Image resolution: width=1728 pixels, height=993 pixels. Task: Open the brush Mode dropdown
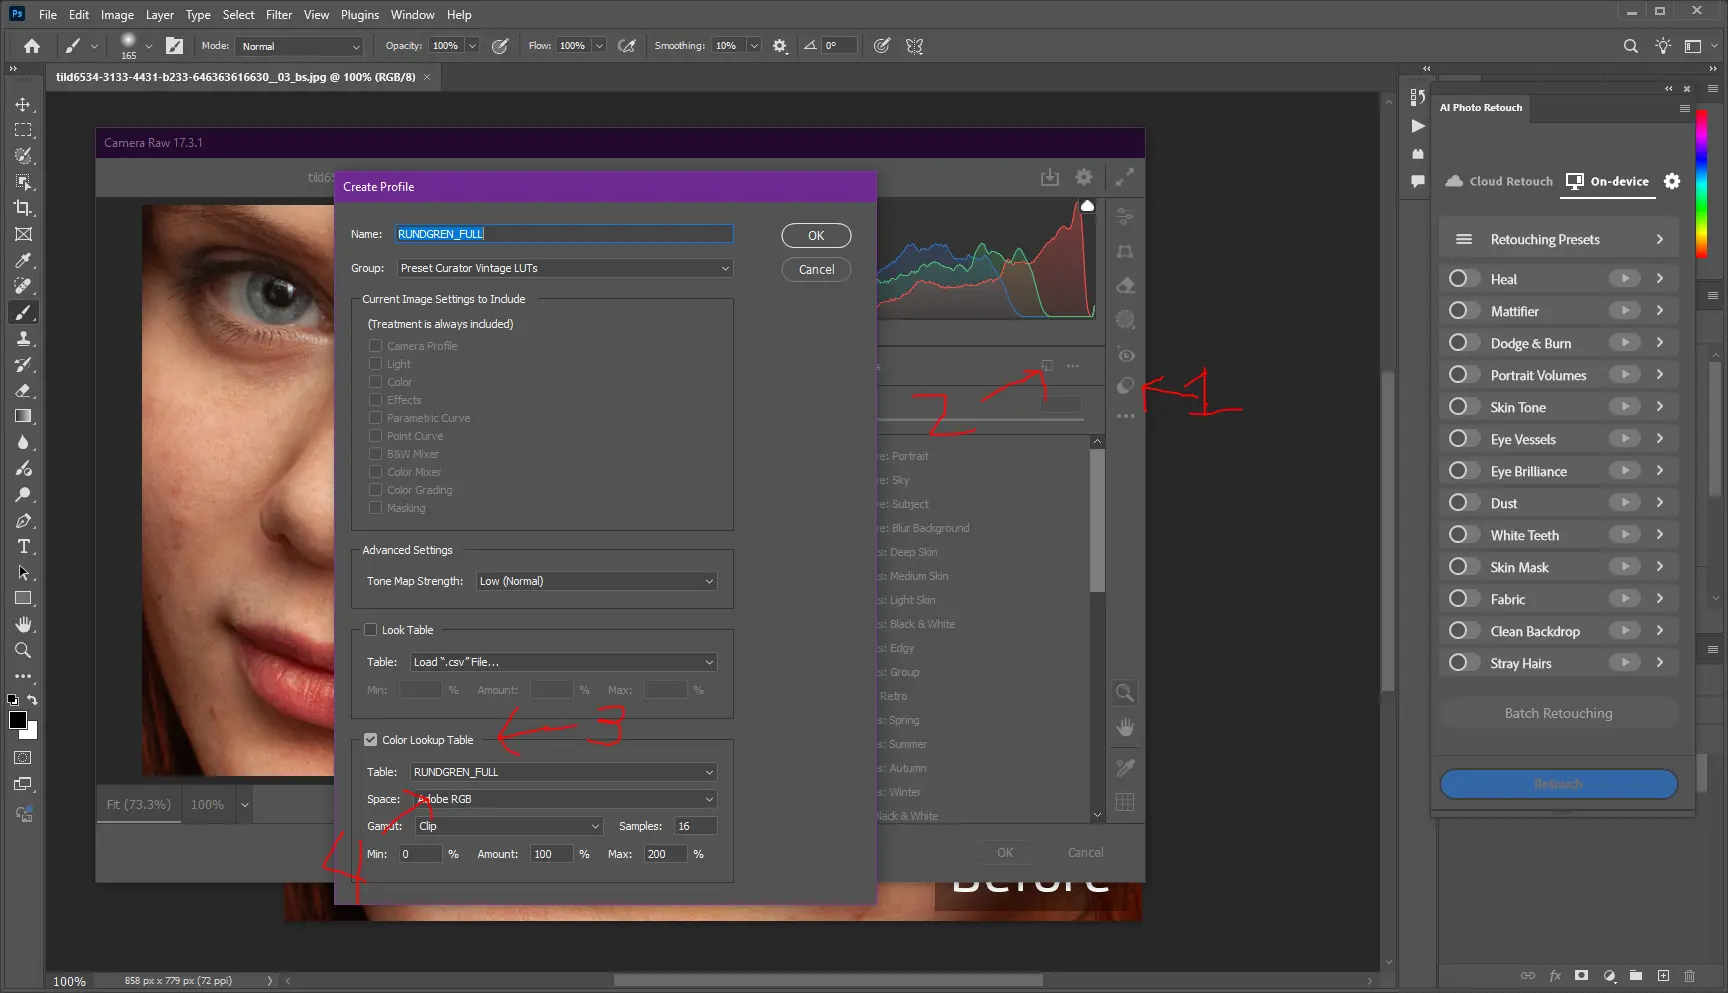[x=299, y=46]
